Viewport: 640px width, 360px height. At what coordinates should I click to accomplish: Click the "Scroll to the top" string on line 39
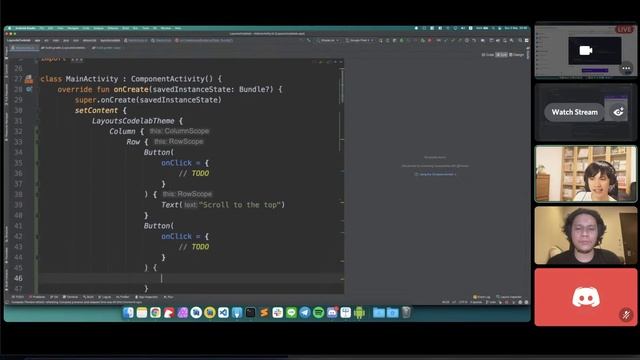point(240,205)
